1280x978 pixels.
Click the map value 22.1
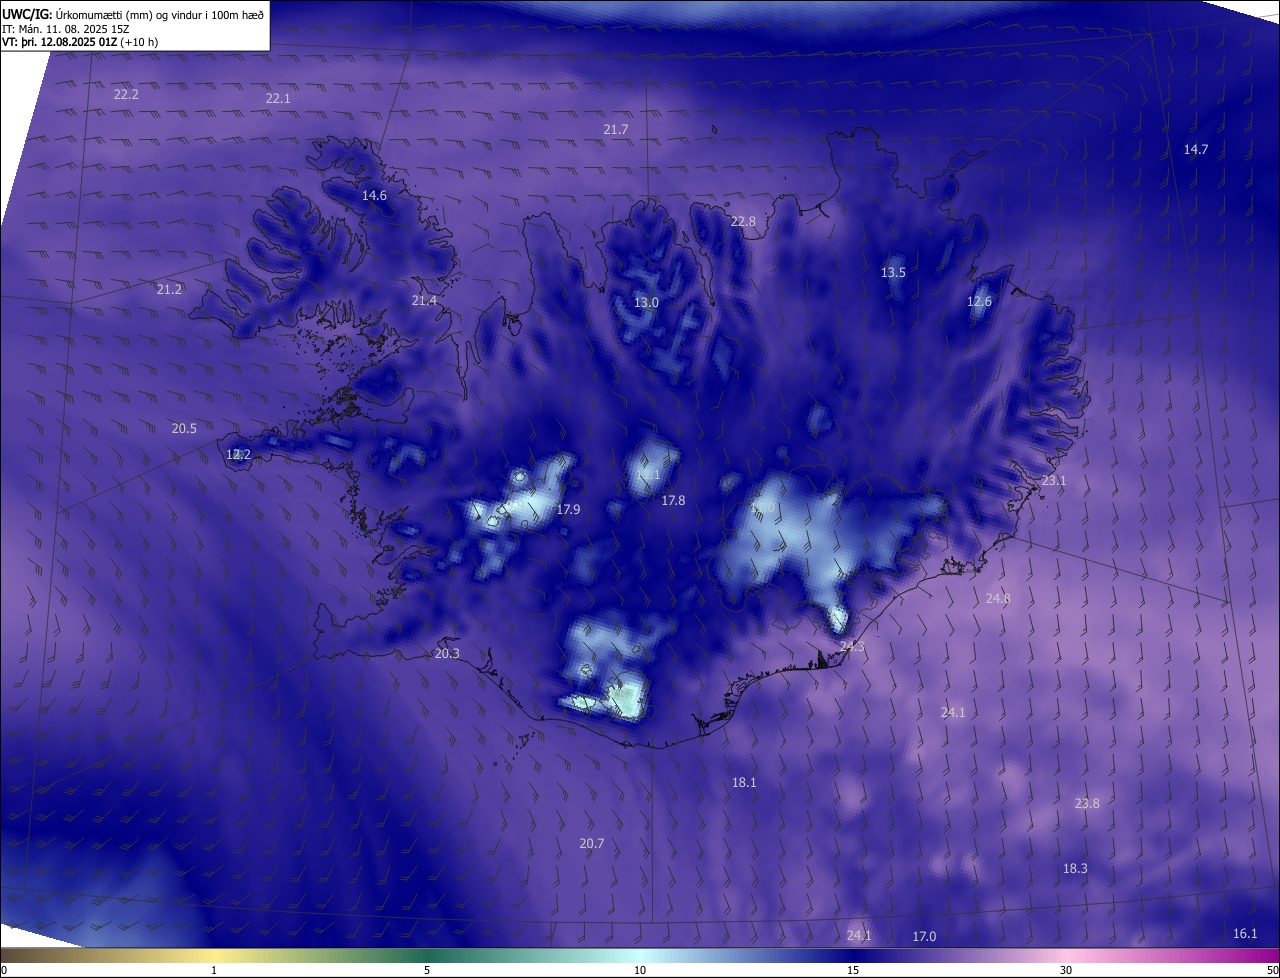pos(278,98)
